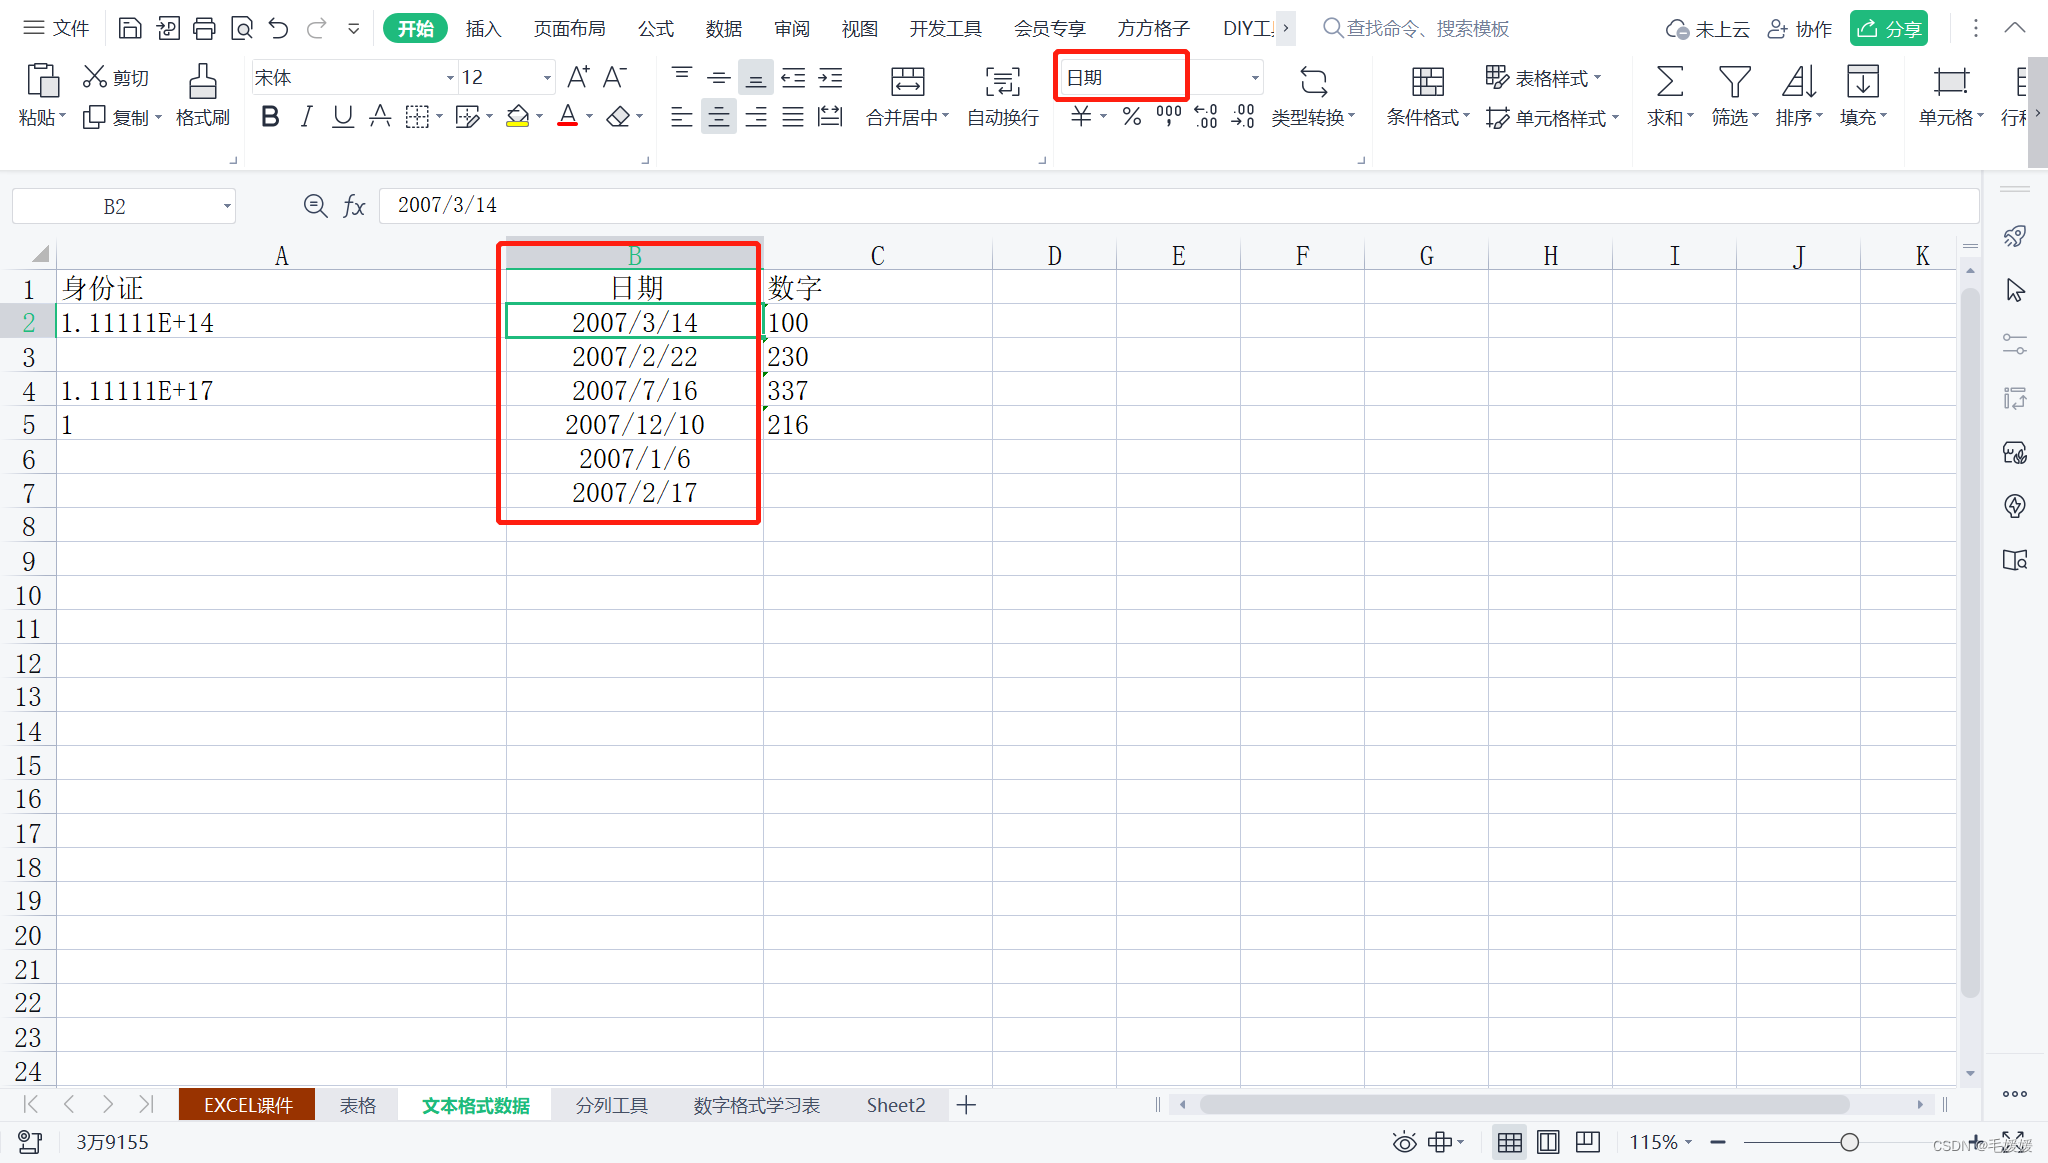This screenshot has height=1163, width=2048.
Task: Click the Type Conversion icon
Action: pyautogui.click(x=1313, y=82)
